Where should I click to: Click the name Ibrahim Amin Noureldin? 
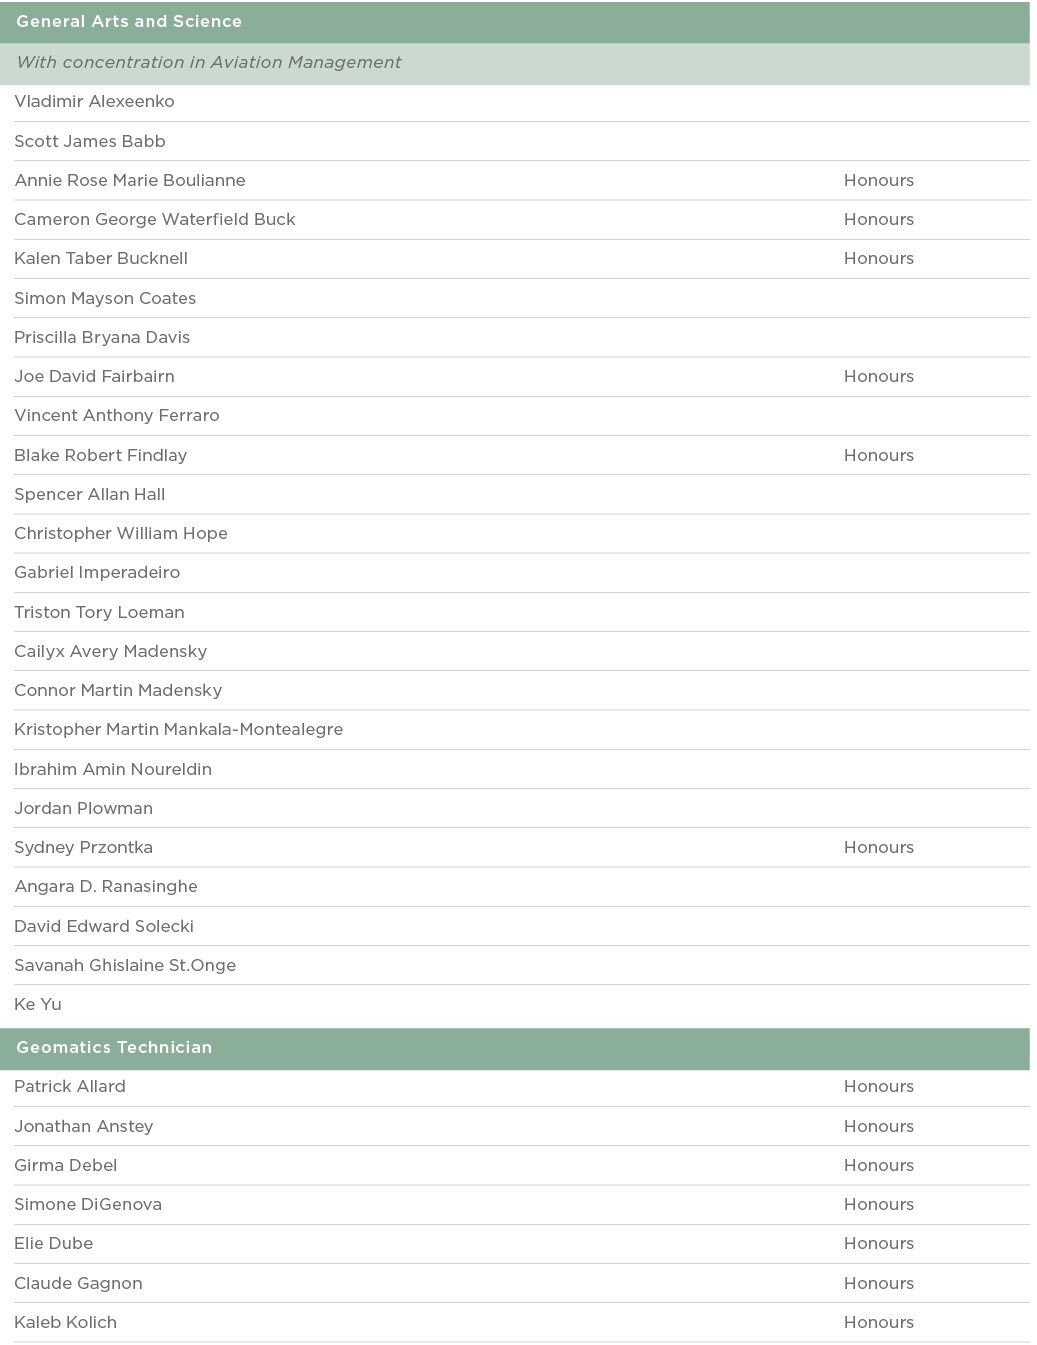[x=113, y=769]
